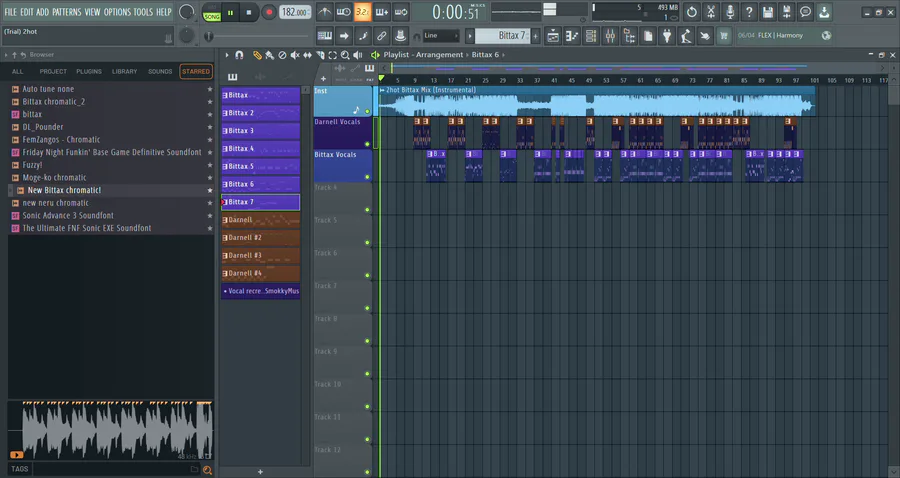This screenshot has width=900, height=478.
Task: Select the Slice tool in Playlist
Action: 320,55
